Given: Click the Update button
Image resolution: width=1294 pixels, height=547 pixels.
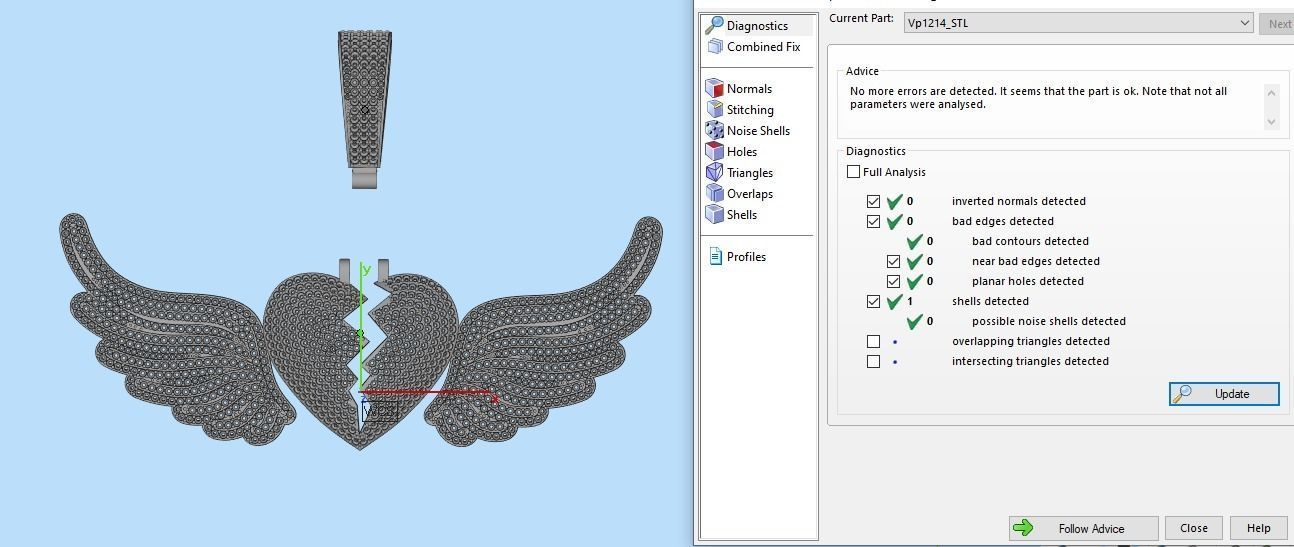Looking at the screenshot, I should [x=1224, y=393].
